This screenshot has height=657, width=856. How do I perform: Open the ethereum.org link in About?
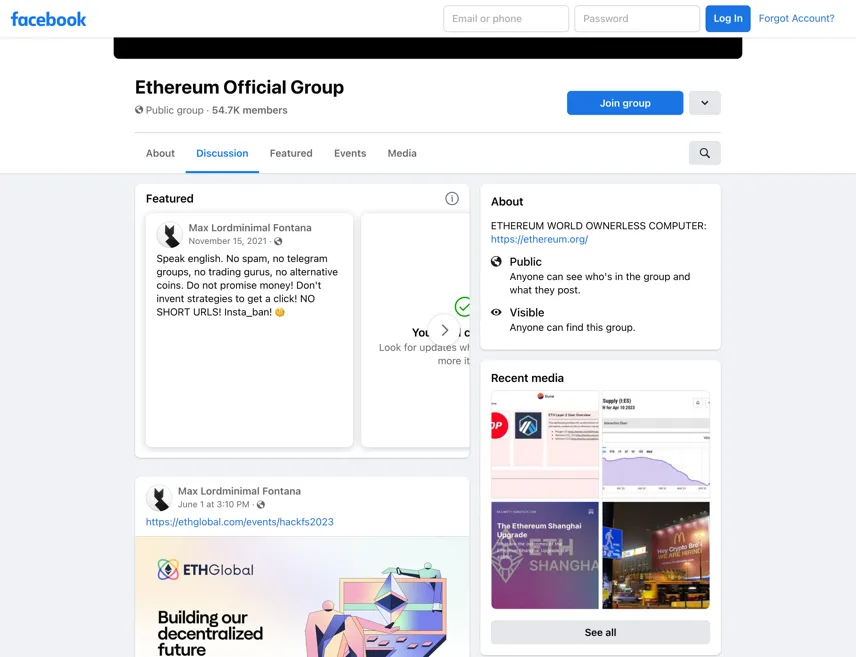point(539,239)
